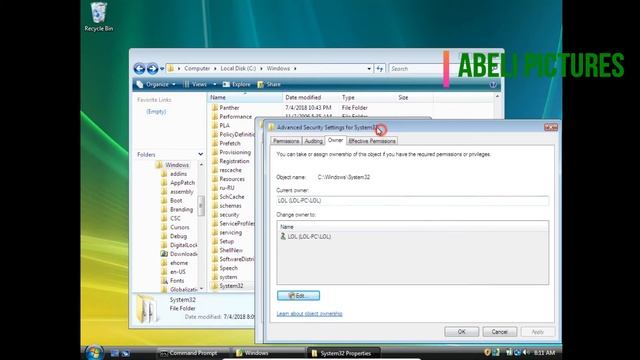
Task: Click Cancel in Advanced Security Settings
Action: 500,332
